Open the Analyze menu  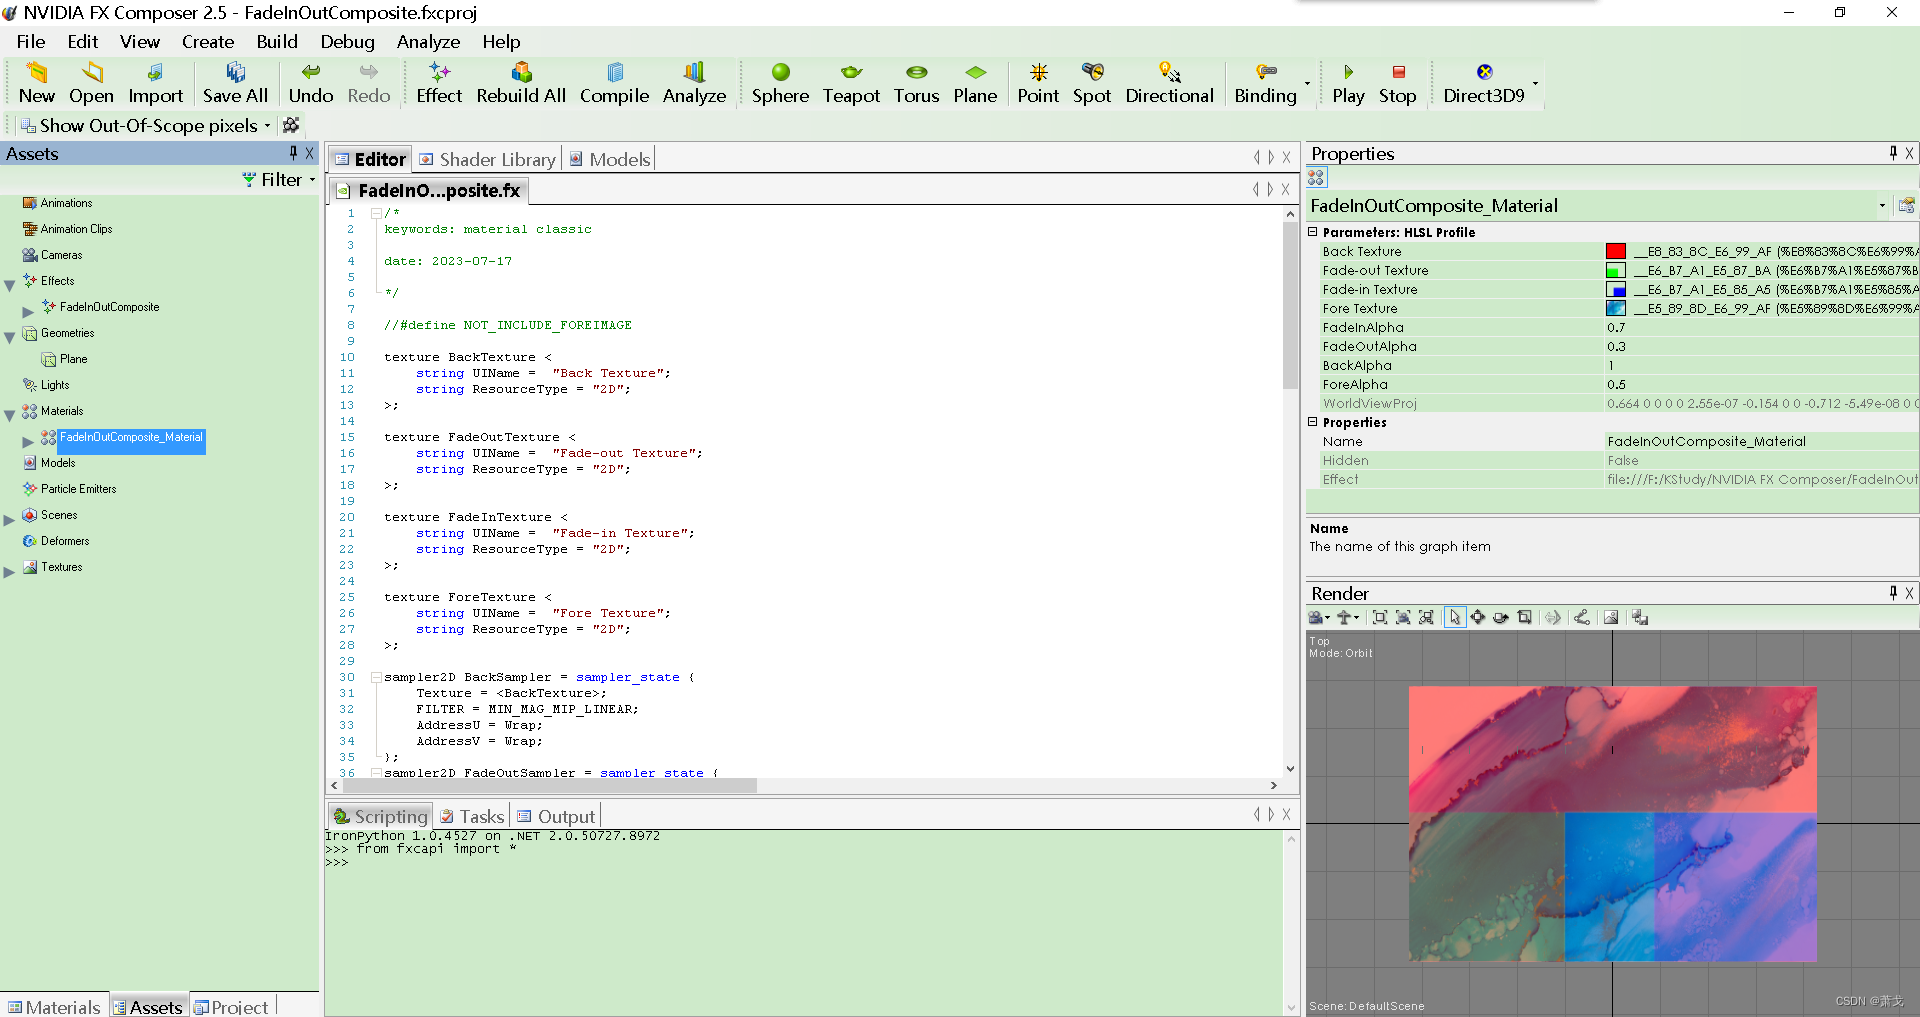(x=428, y=42)
